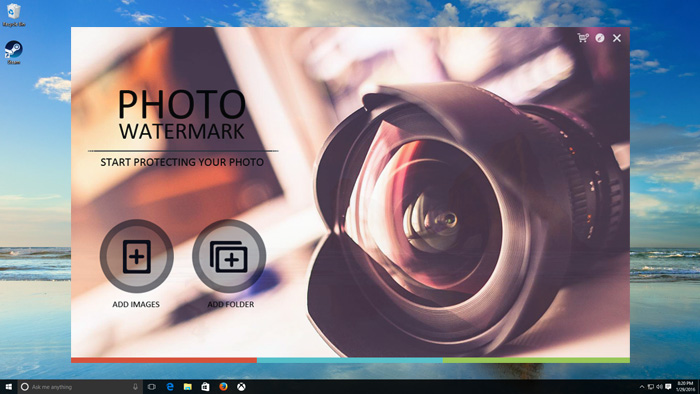
Task: Click the volume speaker tray icon
Action: tap(659, 387)
